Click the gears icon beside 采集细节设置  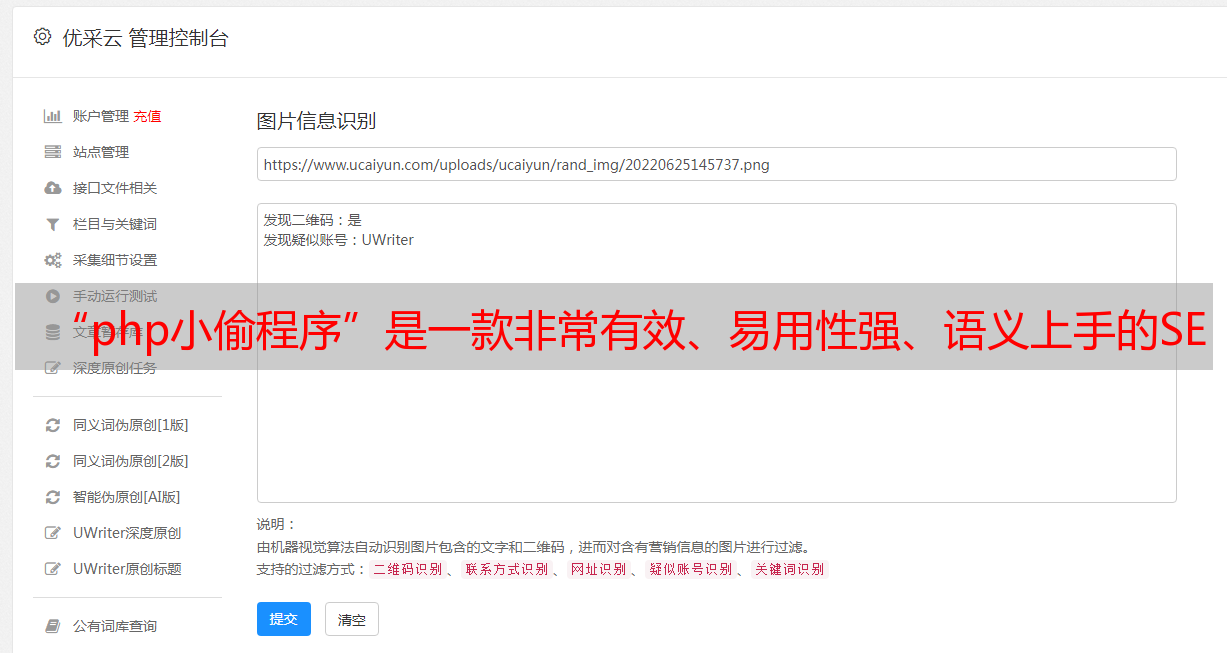coord(53,260)
